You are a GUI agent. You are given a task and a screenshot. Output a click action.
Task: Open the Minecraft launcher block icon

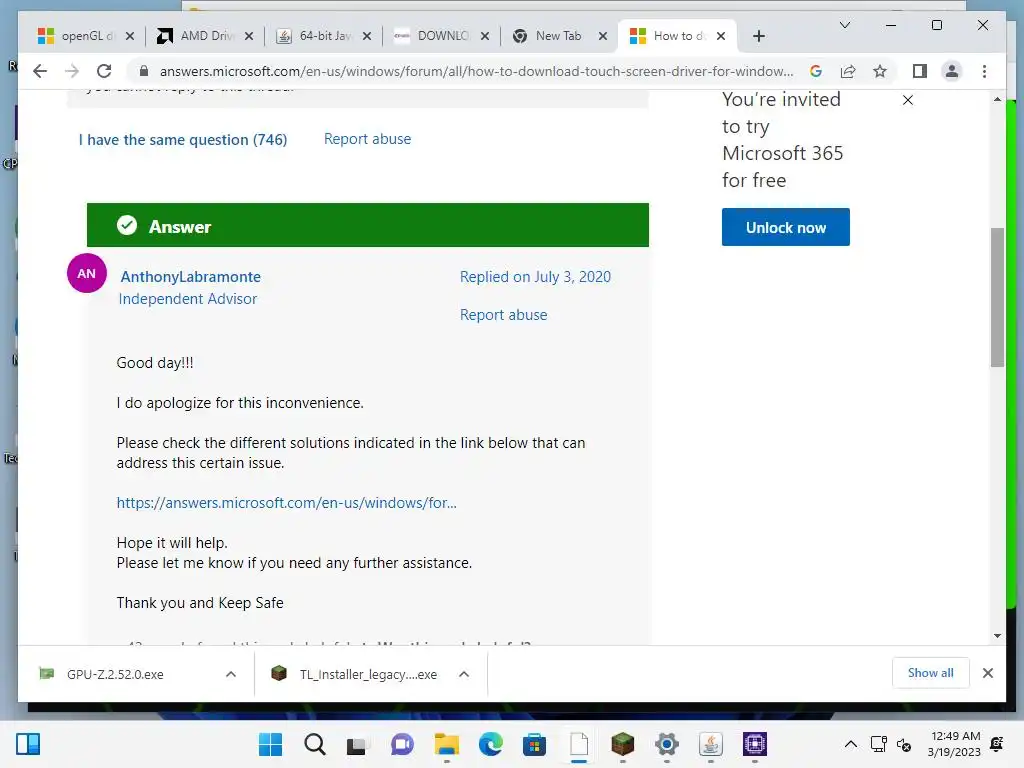click(622, 744)
